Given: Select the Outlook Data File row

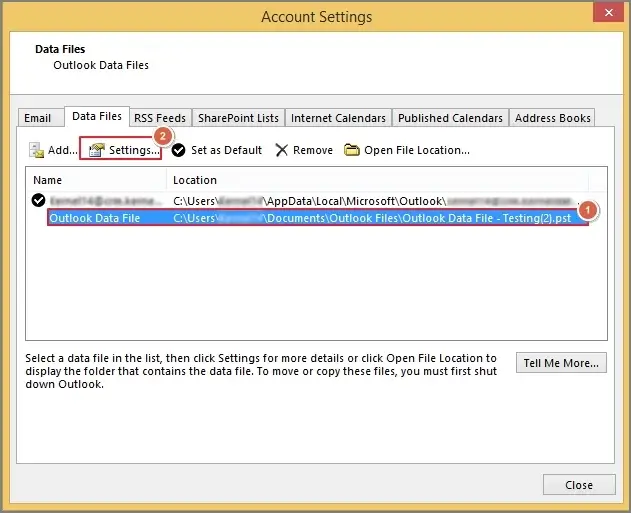Looking at the screenshot, I should click(318, 218).
